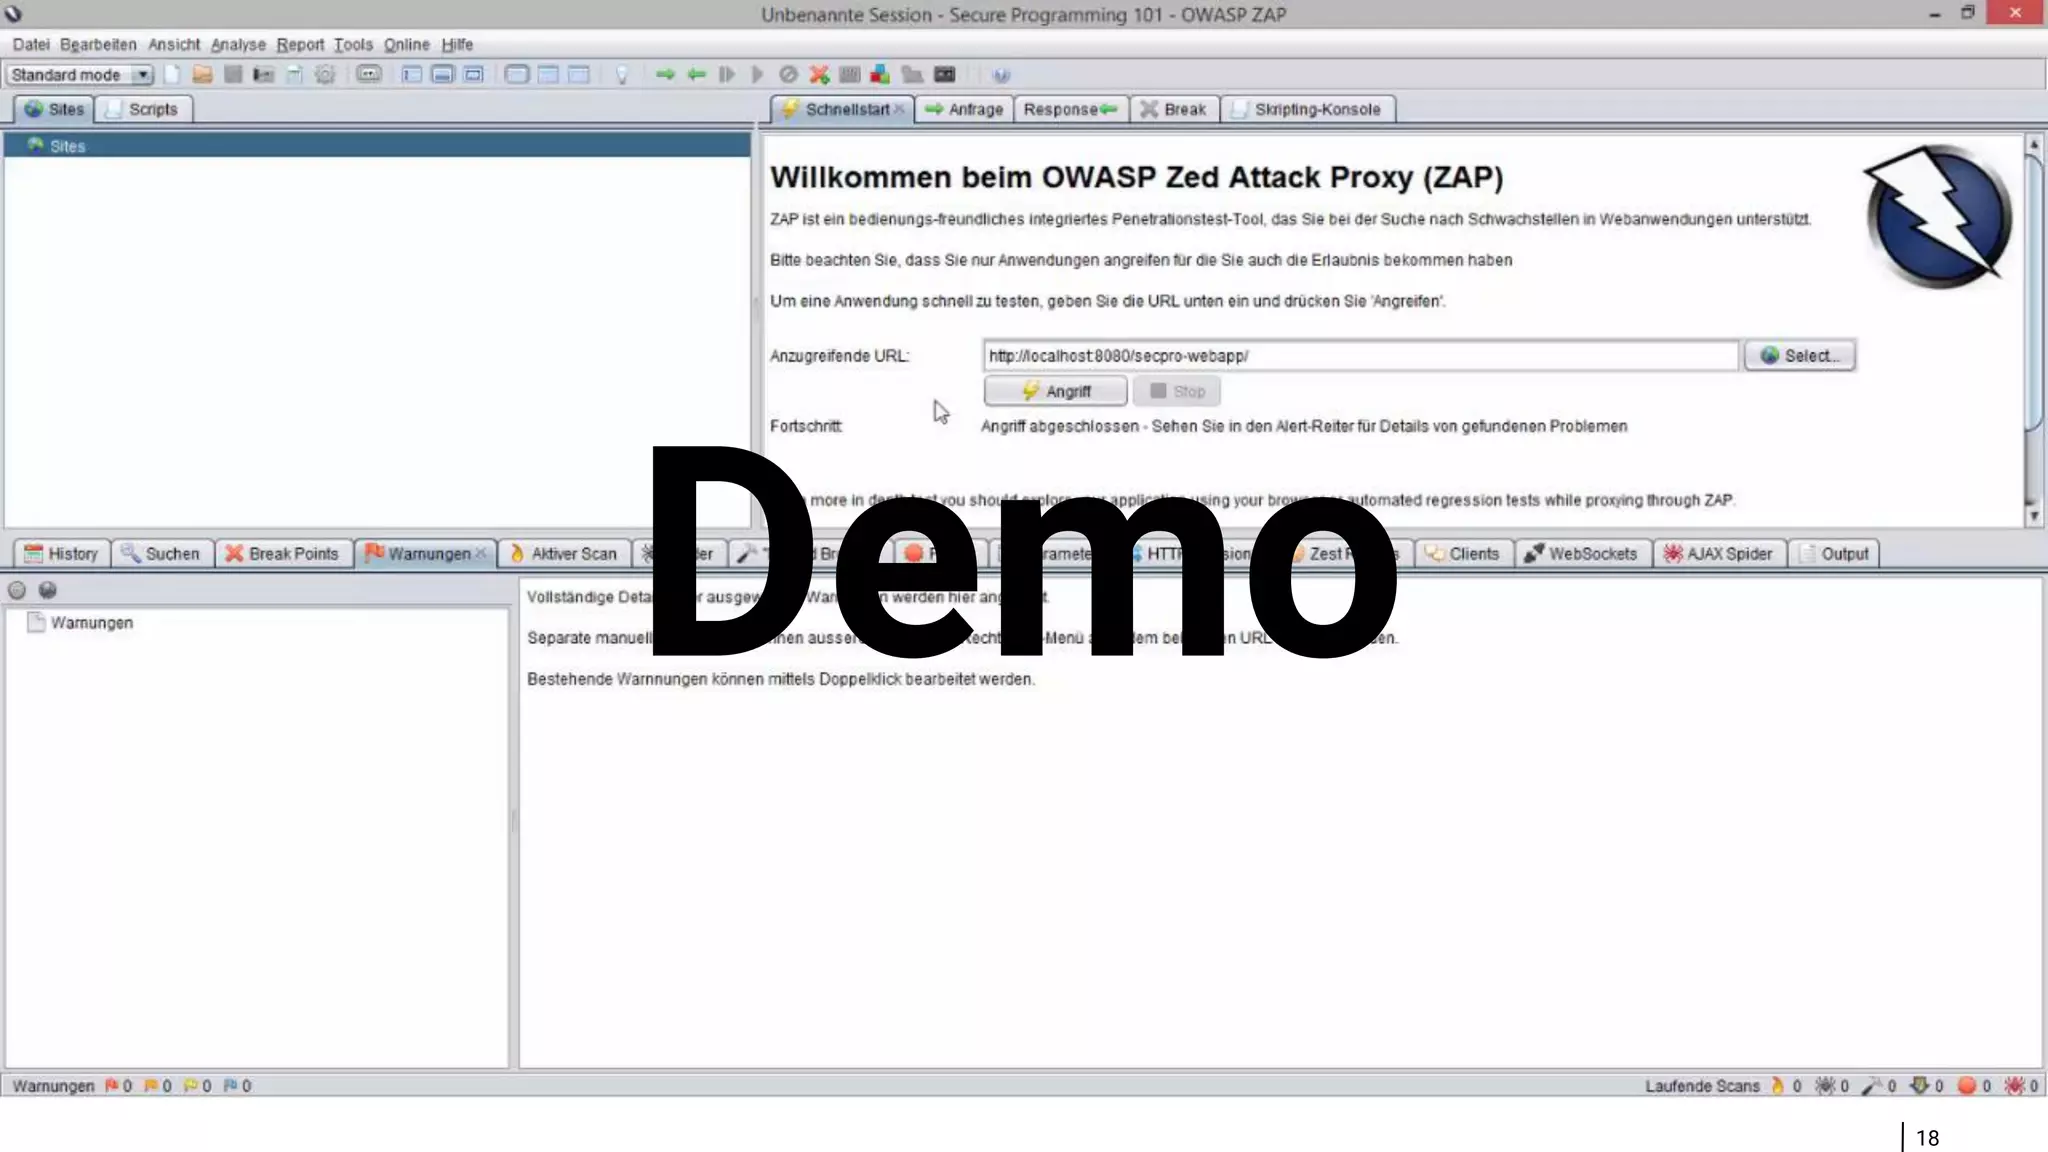Image resolution: width=2048 pixels, height=1152 pixels.
Task: Click the colored blocks add-on icon
Action: [x=880, y=75]
